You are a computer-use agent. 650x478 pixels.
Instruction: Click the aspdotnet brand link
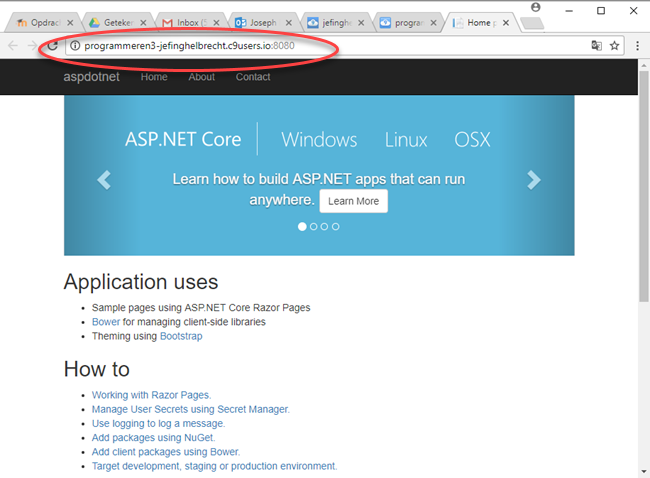91,77
